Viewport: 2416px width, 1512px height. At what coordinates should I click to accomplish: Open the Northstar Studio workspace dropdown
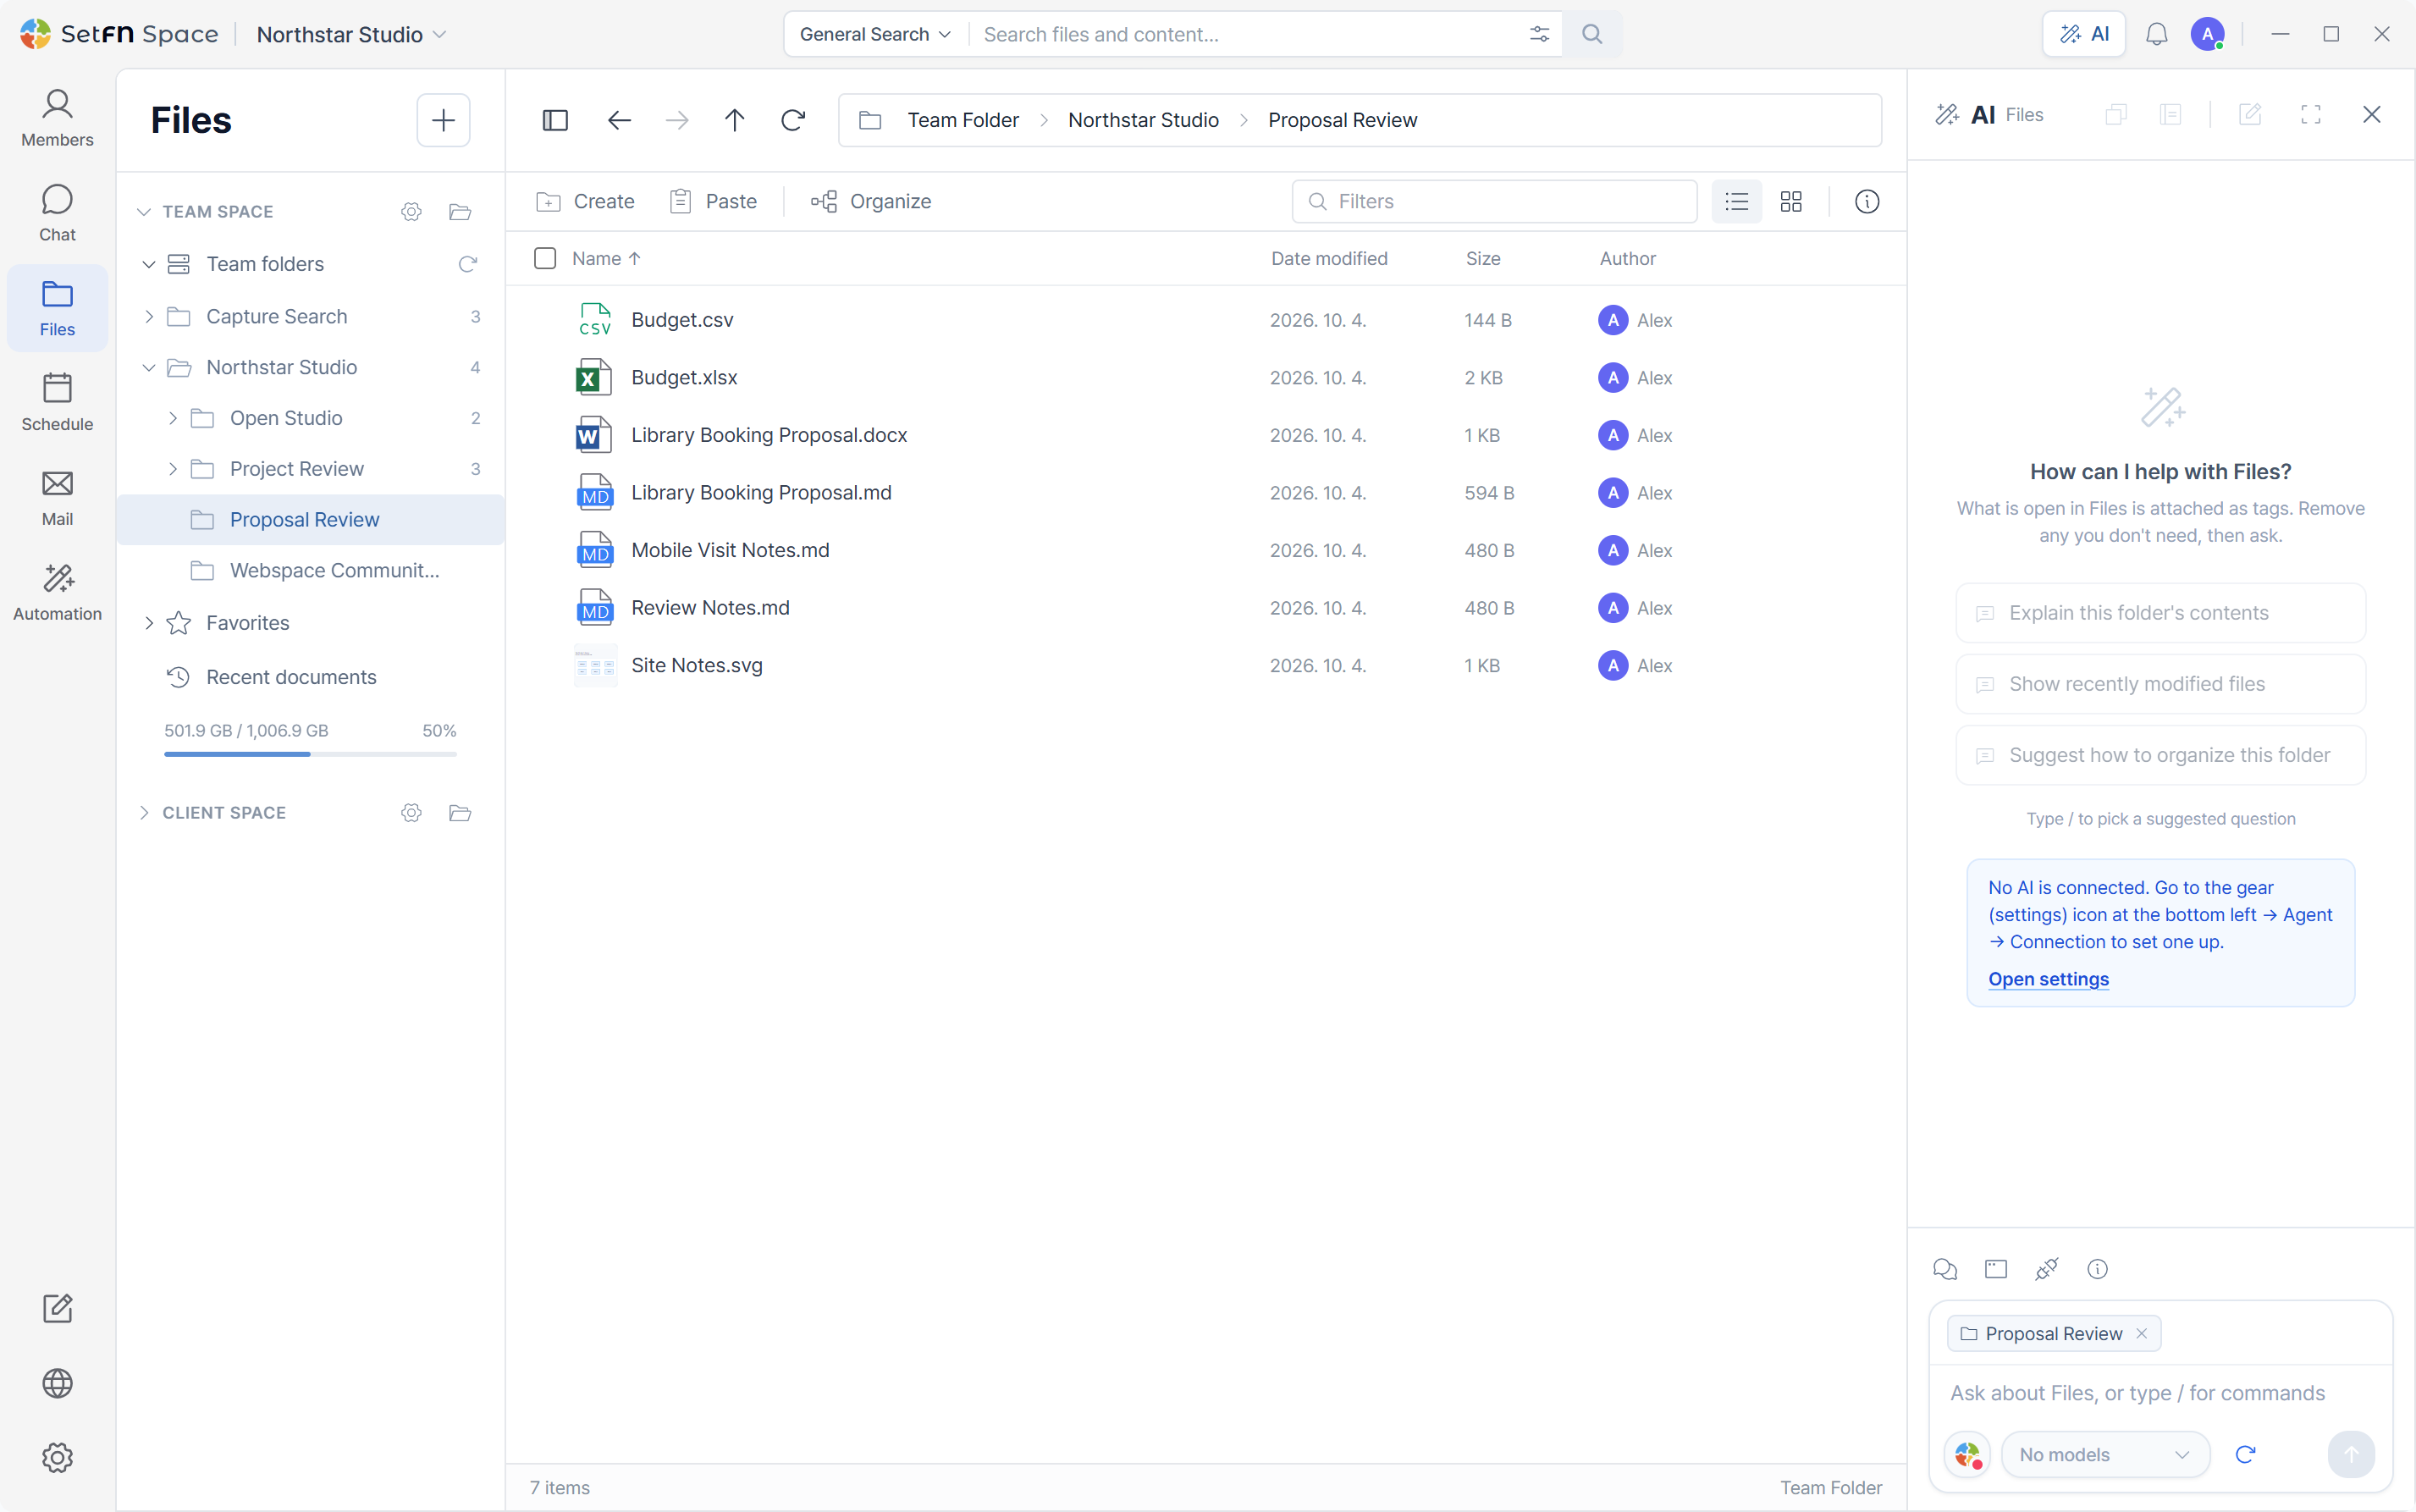pos(351,34)
